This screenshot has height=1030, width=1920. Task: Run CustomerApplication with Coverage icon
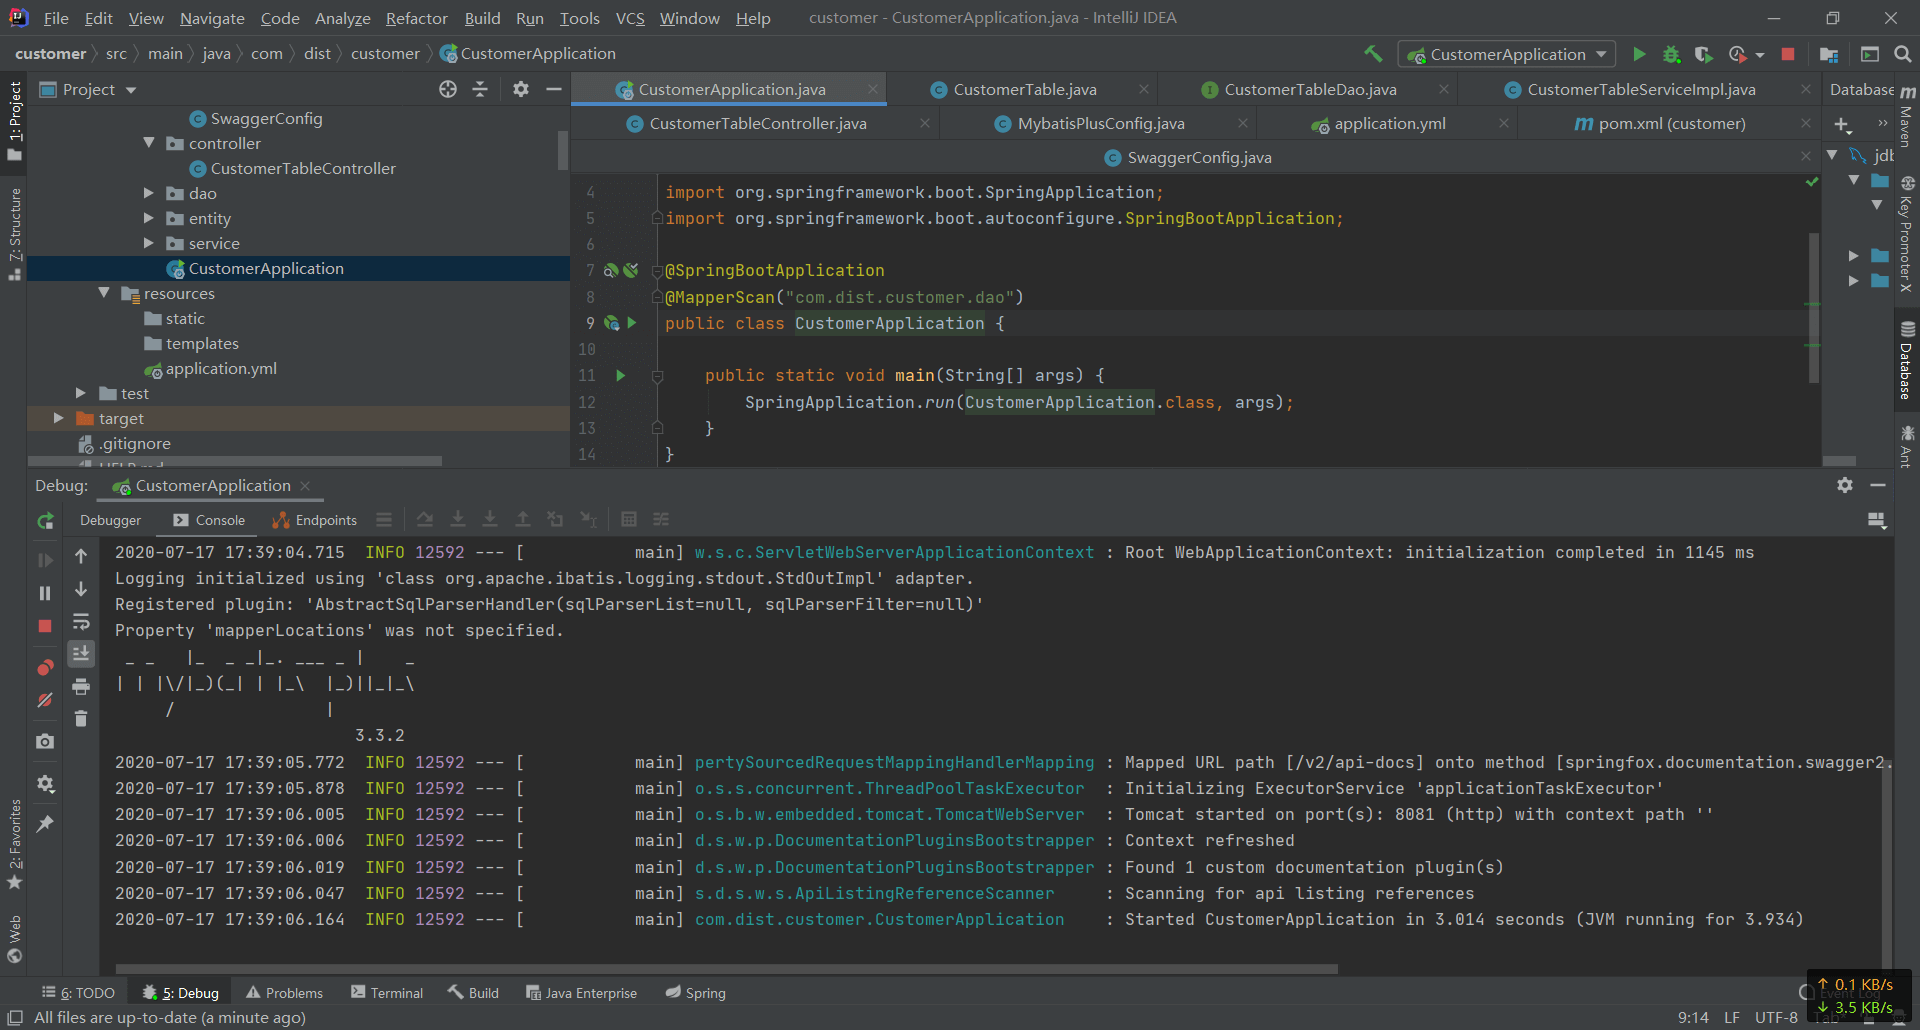coord(1704,54)
